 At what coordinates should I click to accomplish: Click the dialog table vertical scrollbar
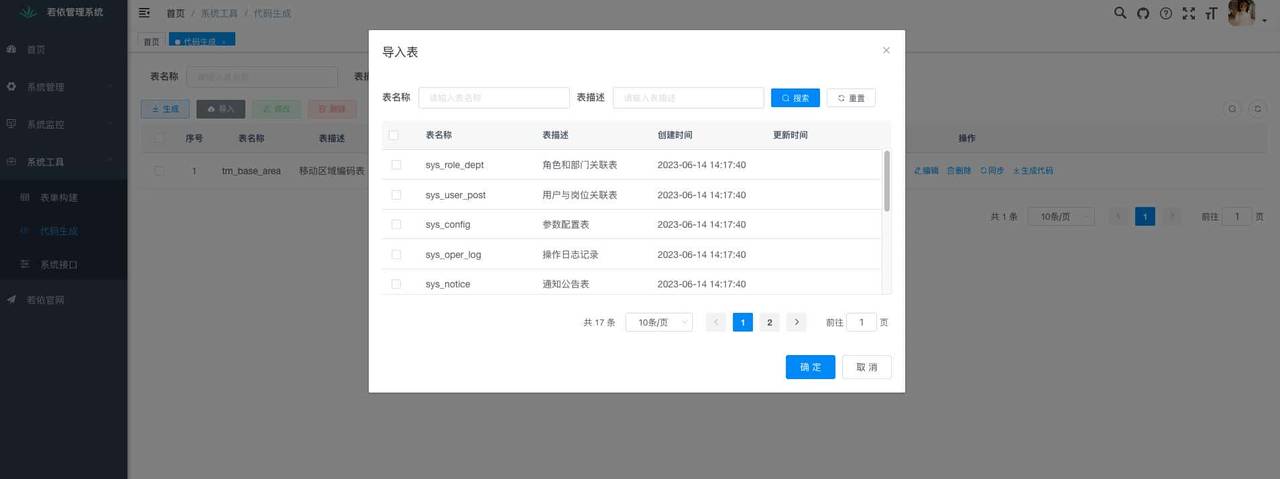coord(887,181)
